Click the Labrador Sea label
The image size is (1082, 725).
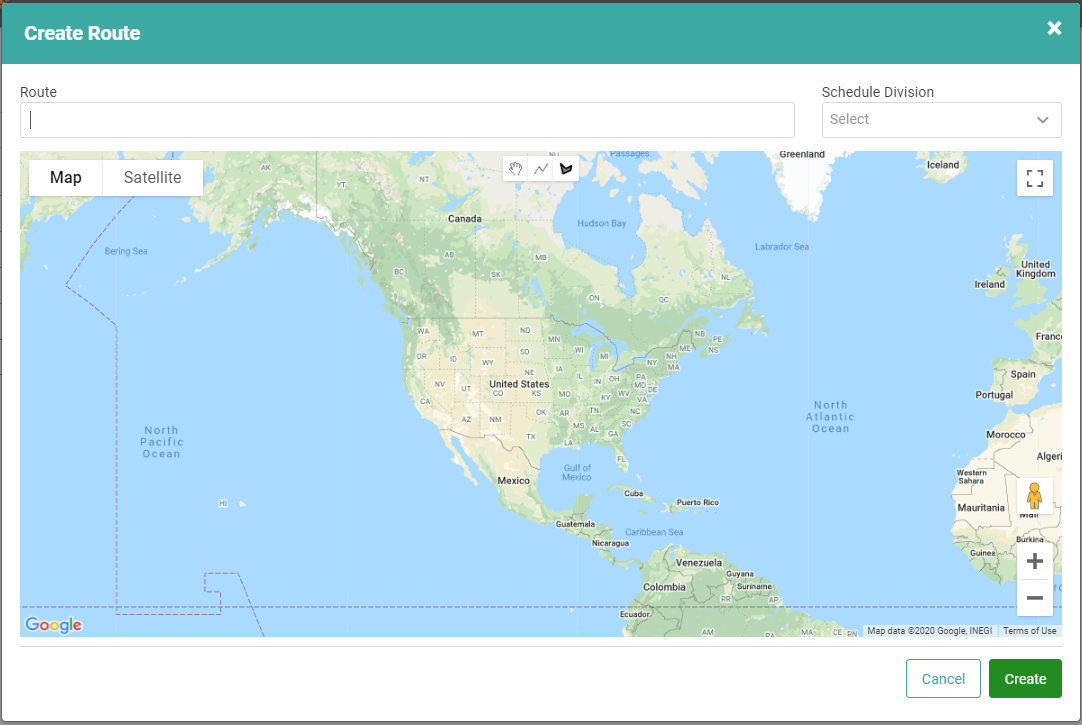click(x=781, y=247)
